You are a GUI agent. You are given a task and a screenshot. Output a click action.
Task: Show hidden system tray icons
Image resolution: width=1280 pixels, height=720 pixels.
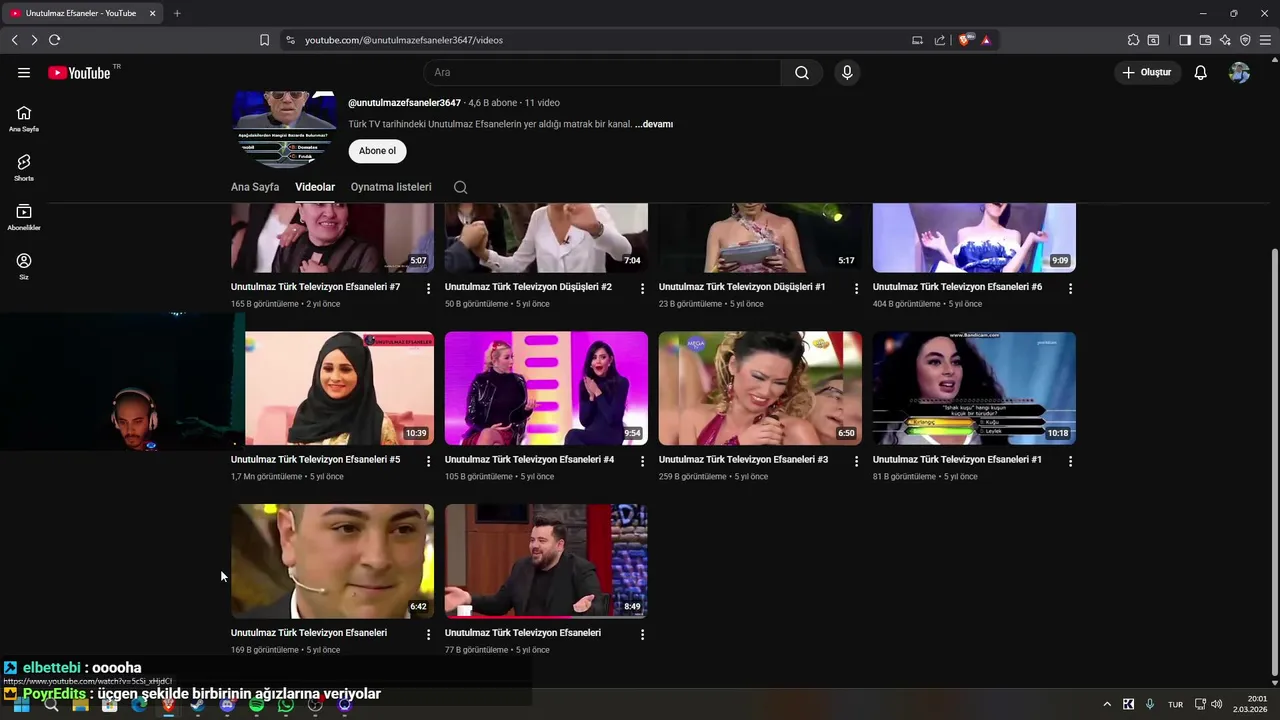1106,704
